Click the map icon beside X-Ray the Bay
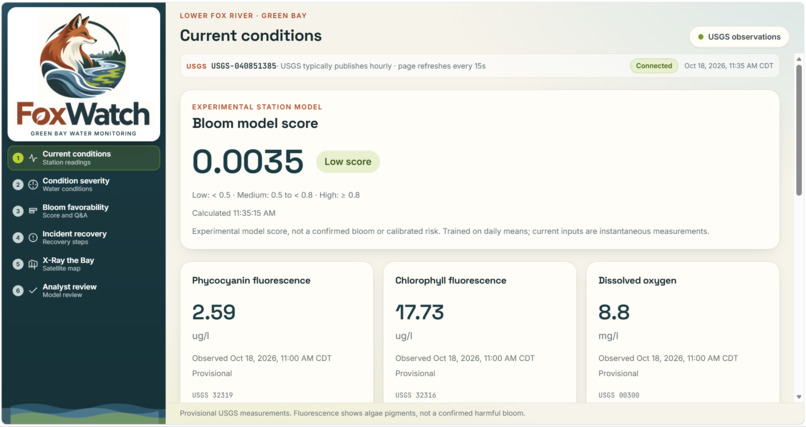This screenshot has height=427, width=806. click(x=33, y=264)
